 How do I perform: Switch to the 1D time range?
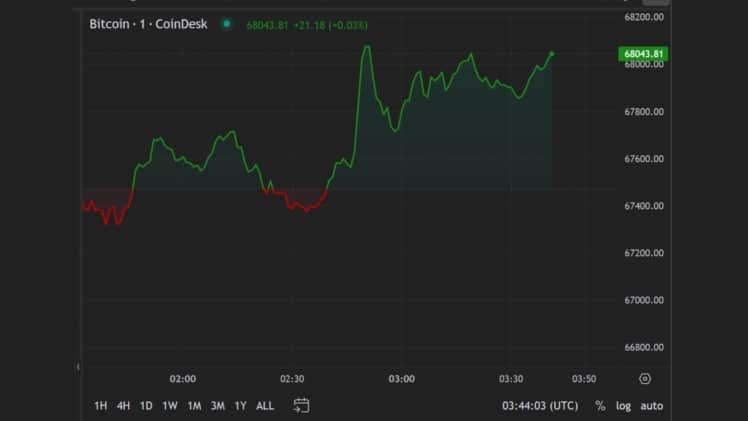pyautogui.click(x=146, y=406)
